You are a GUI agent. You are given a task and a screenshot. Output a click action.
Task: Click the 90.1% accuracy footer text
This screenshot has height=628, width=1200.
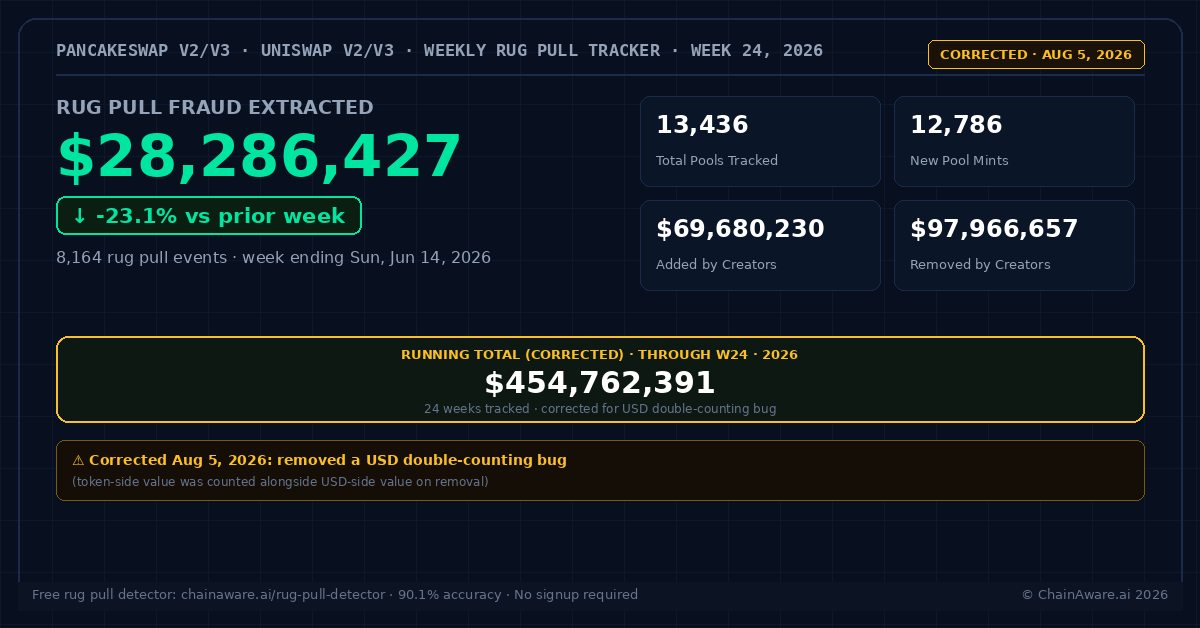pyautogui.click(x=450, y=595)
